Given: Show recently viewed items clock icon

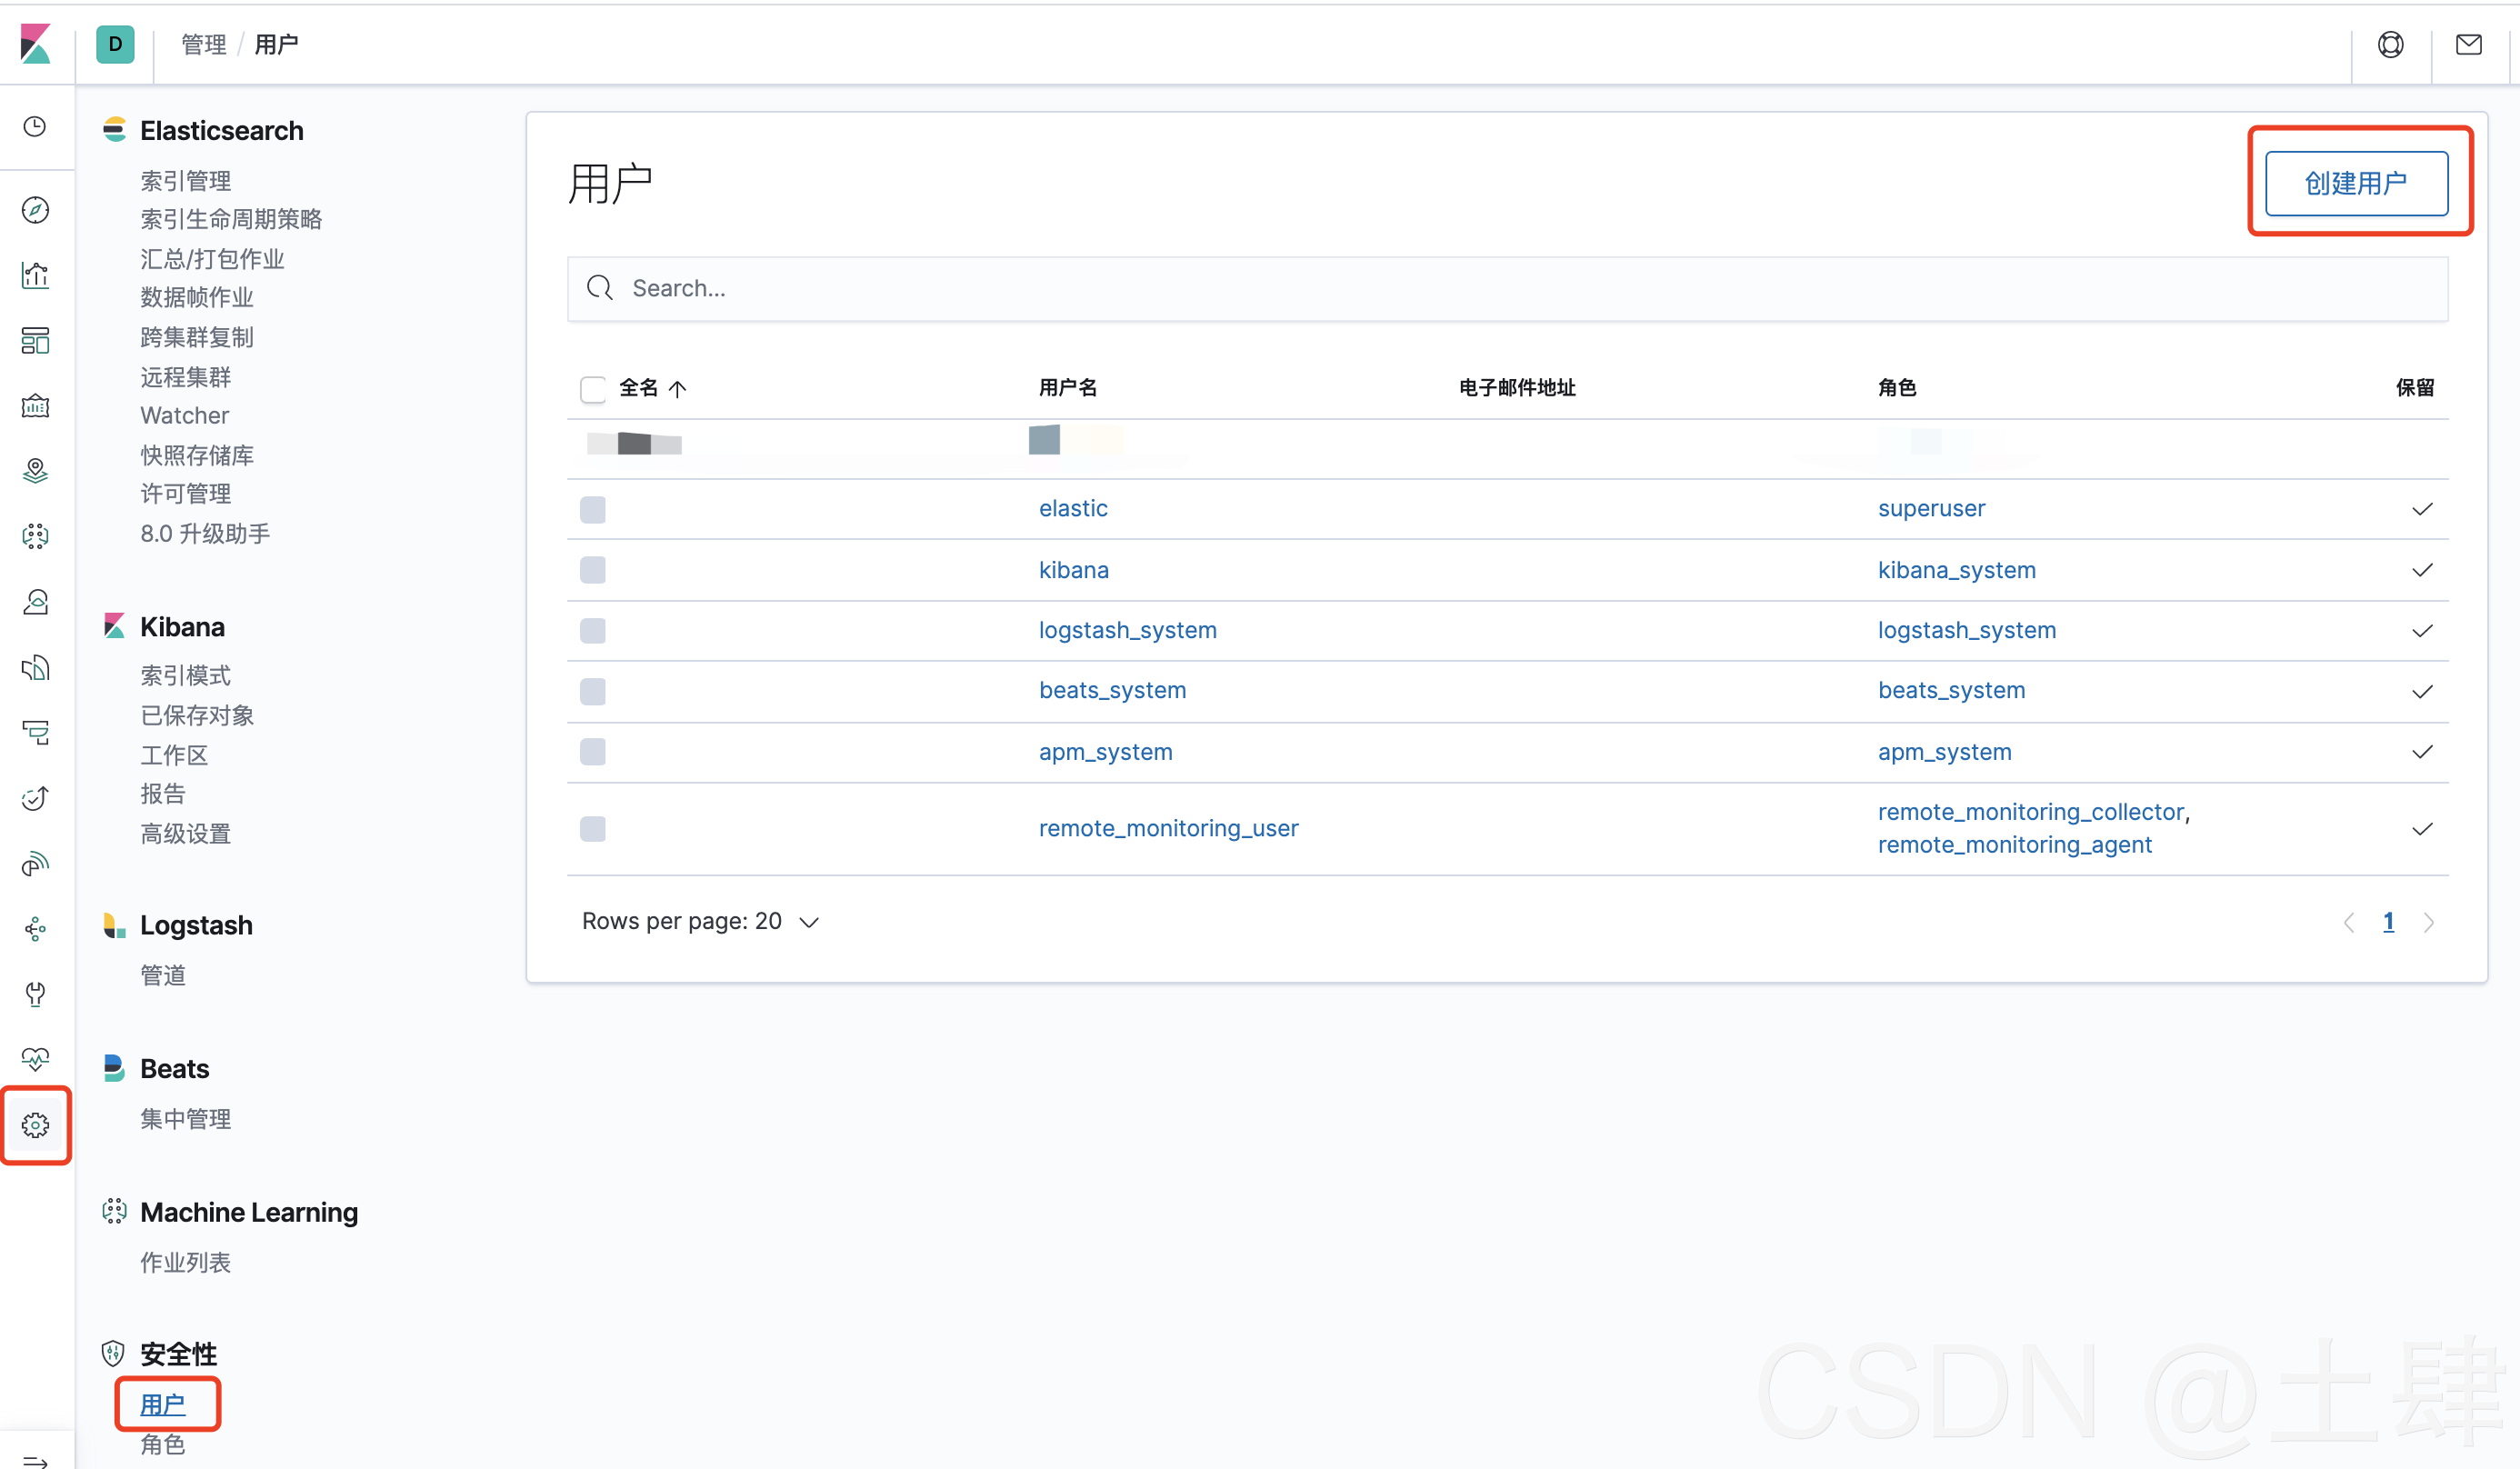Looking at the screenshot, I should click(35, 126).
